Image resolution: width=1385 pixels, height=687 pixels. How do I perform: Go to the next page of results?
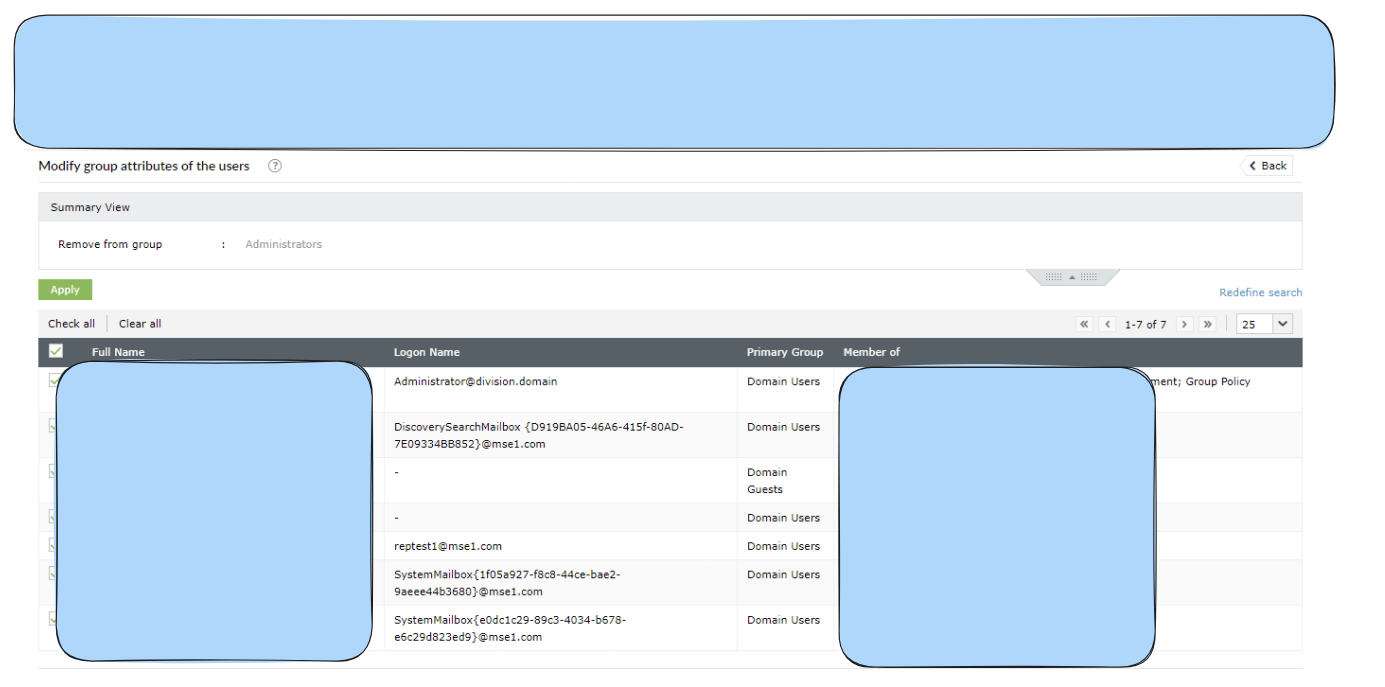point(1184,324)
